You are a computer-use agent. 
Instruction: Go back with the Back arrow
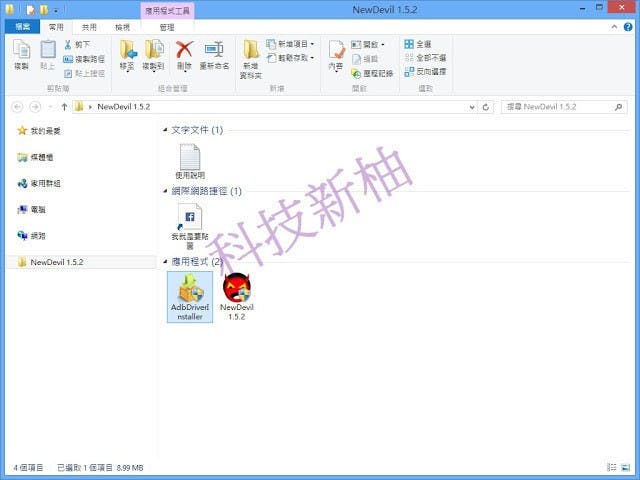tap(17, 107)
